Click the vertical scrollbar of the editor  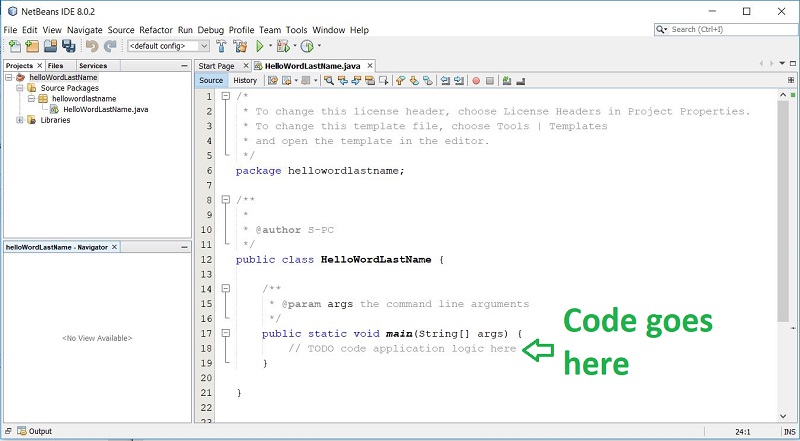[783, 211]
